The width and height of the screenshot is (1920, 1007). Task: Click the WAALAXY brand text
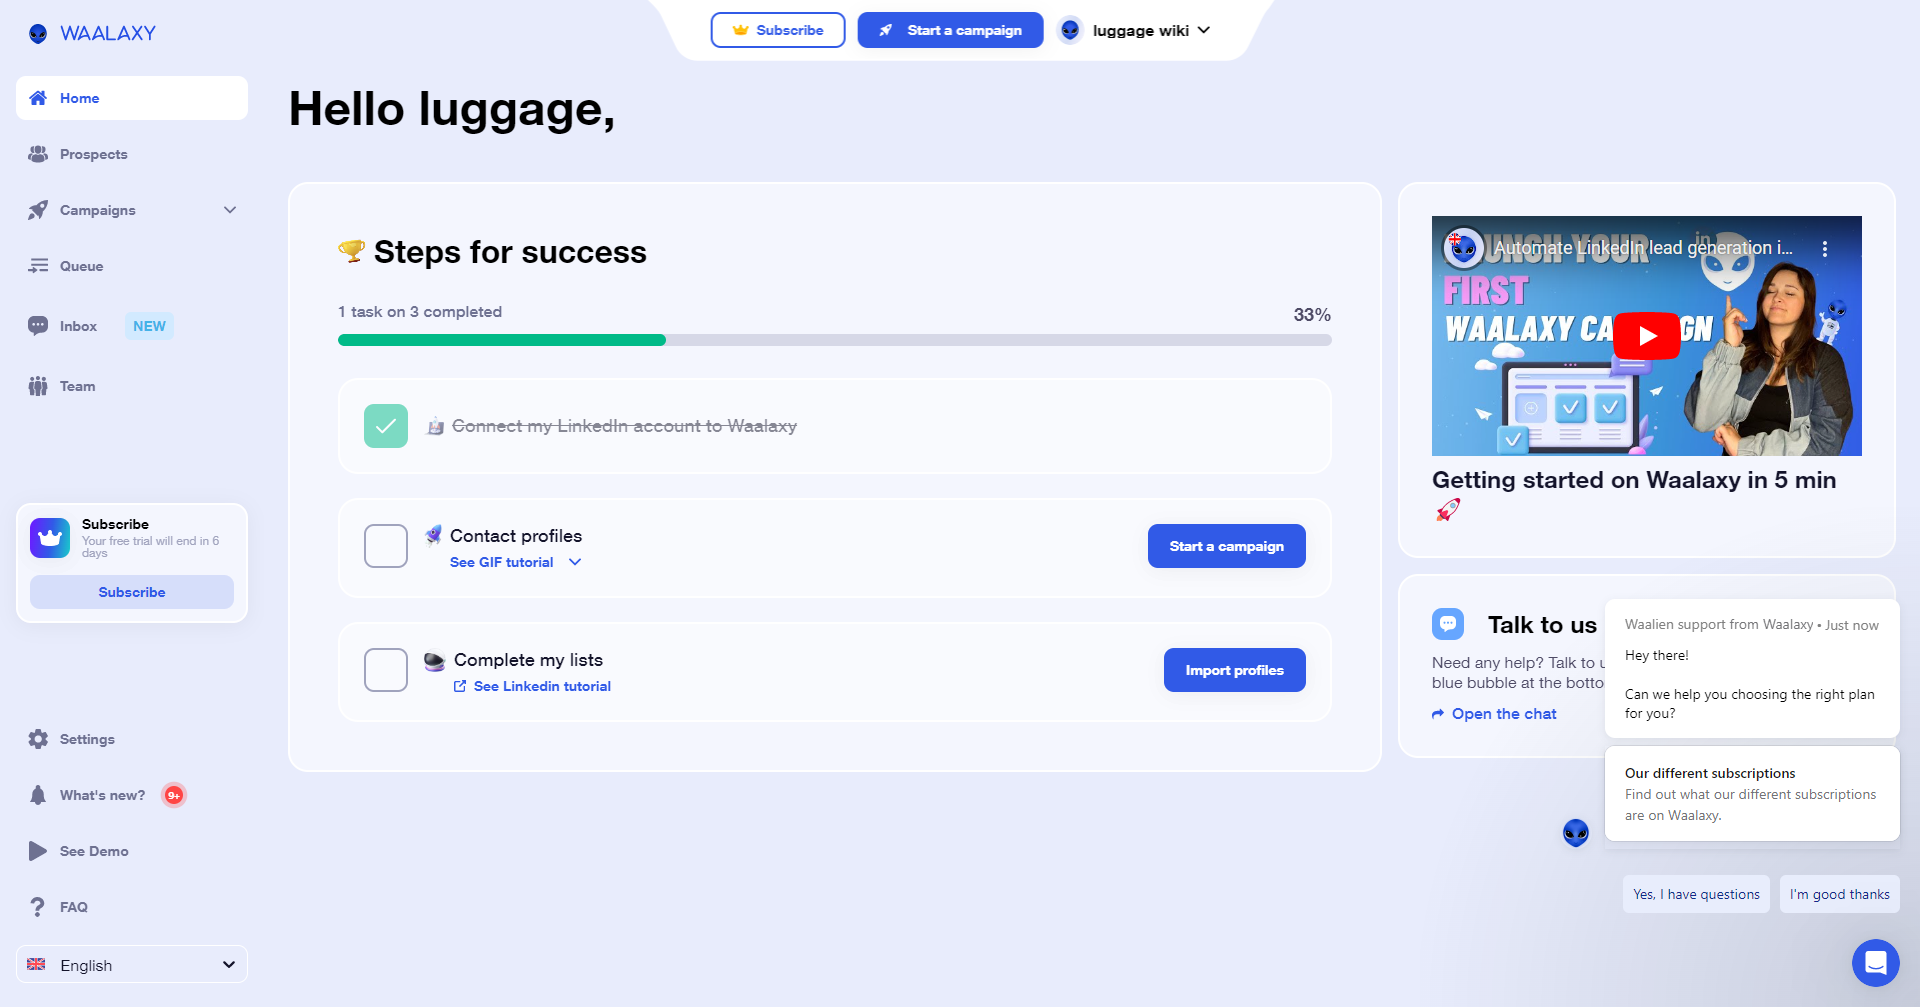108,33
